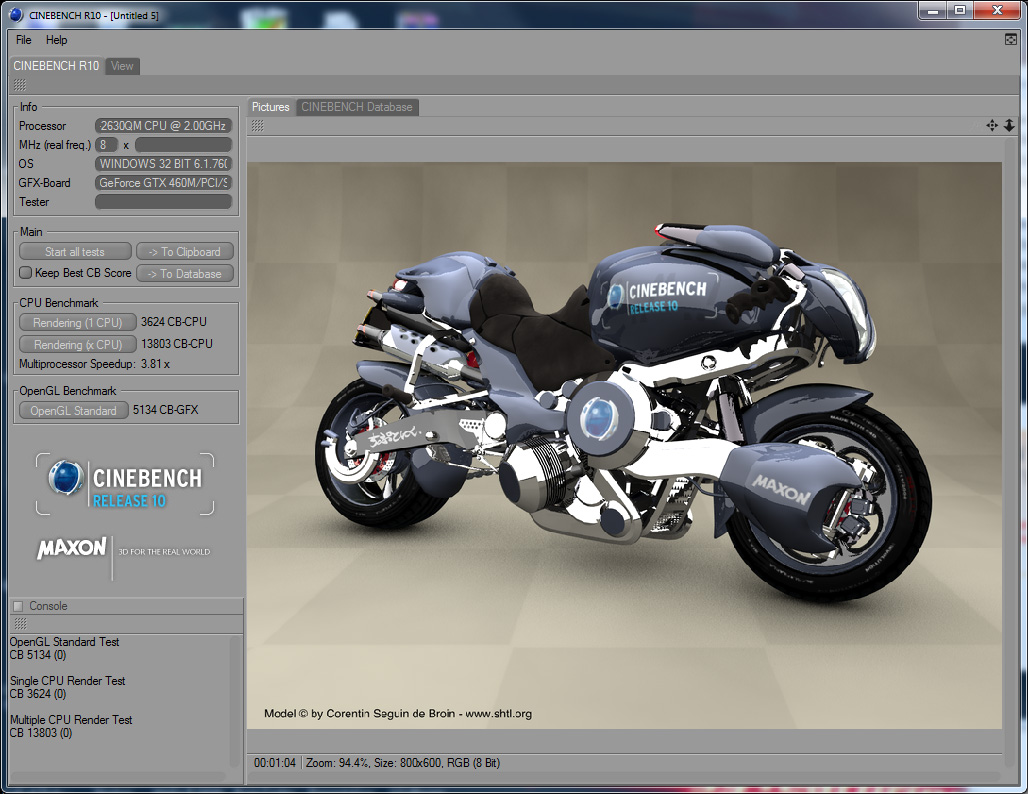Click the grip handle below CINEBENCH R10 tab
The width and height of the screenshot is (1028, 794).
click(20, 85)
